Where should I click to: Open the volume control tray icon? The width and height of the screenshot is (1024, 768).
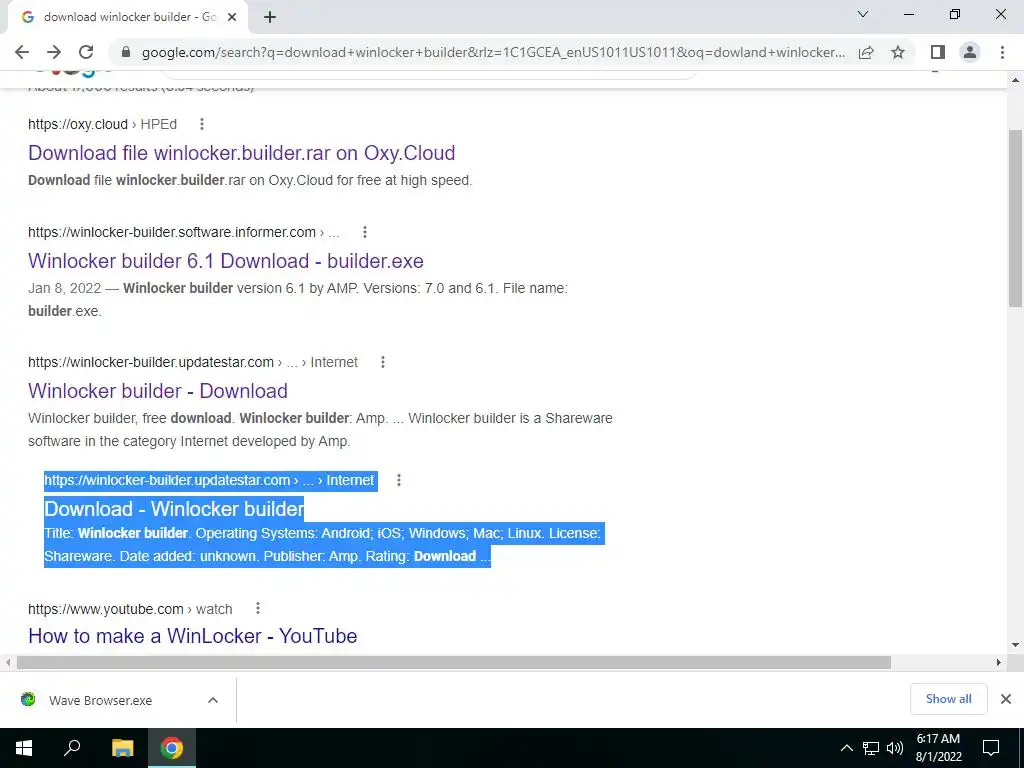(x=895, y=748)
